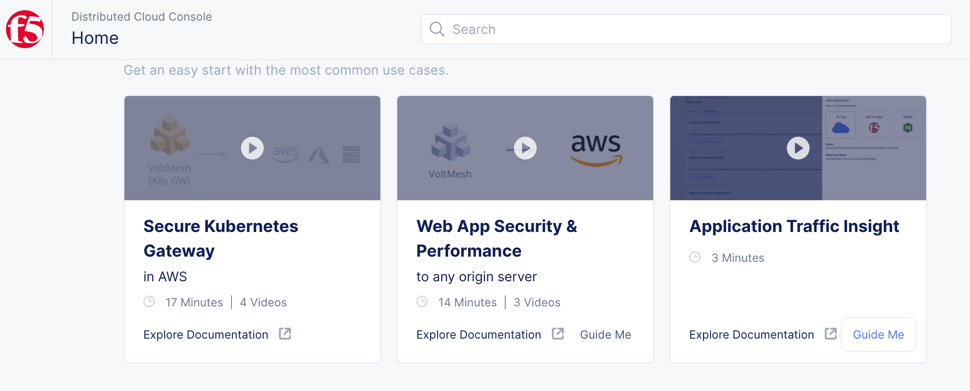This screenshot has height=391, width=970.
Task: Click clock icon beside 3 Minutes
Action: pos(695,257)
